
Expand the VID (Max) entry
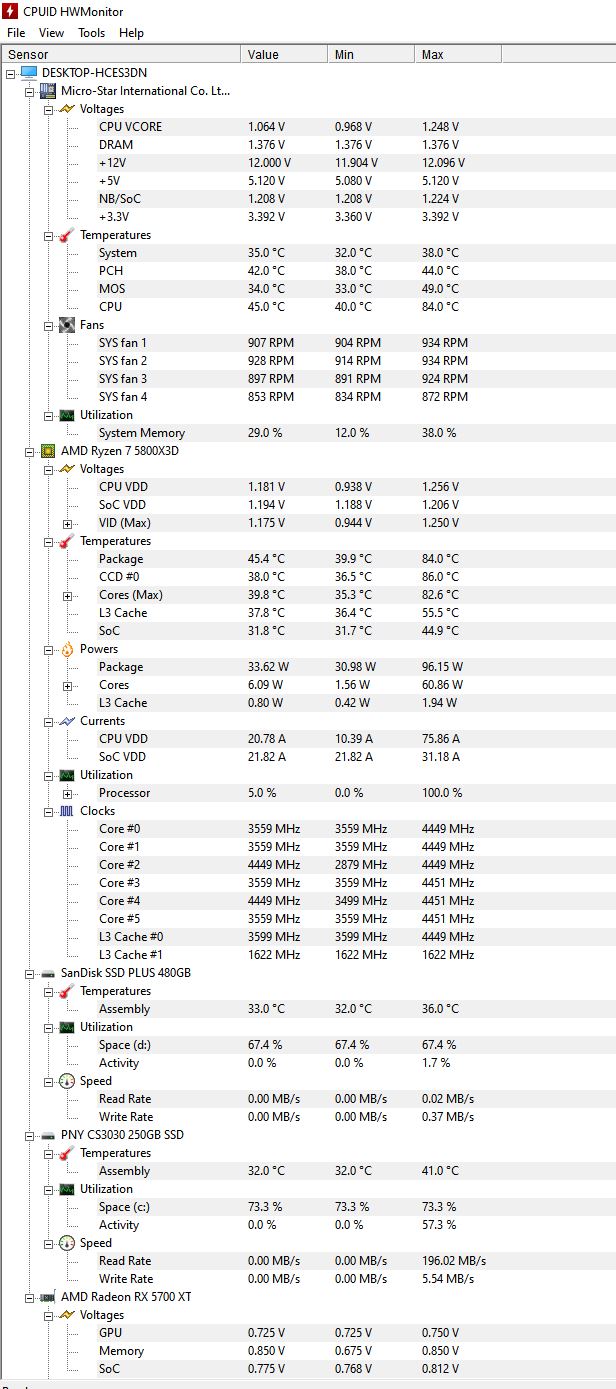point(67,523)
